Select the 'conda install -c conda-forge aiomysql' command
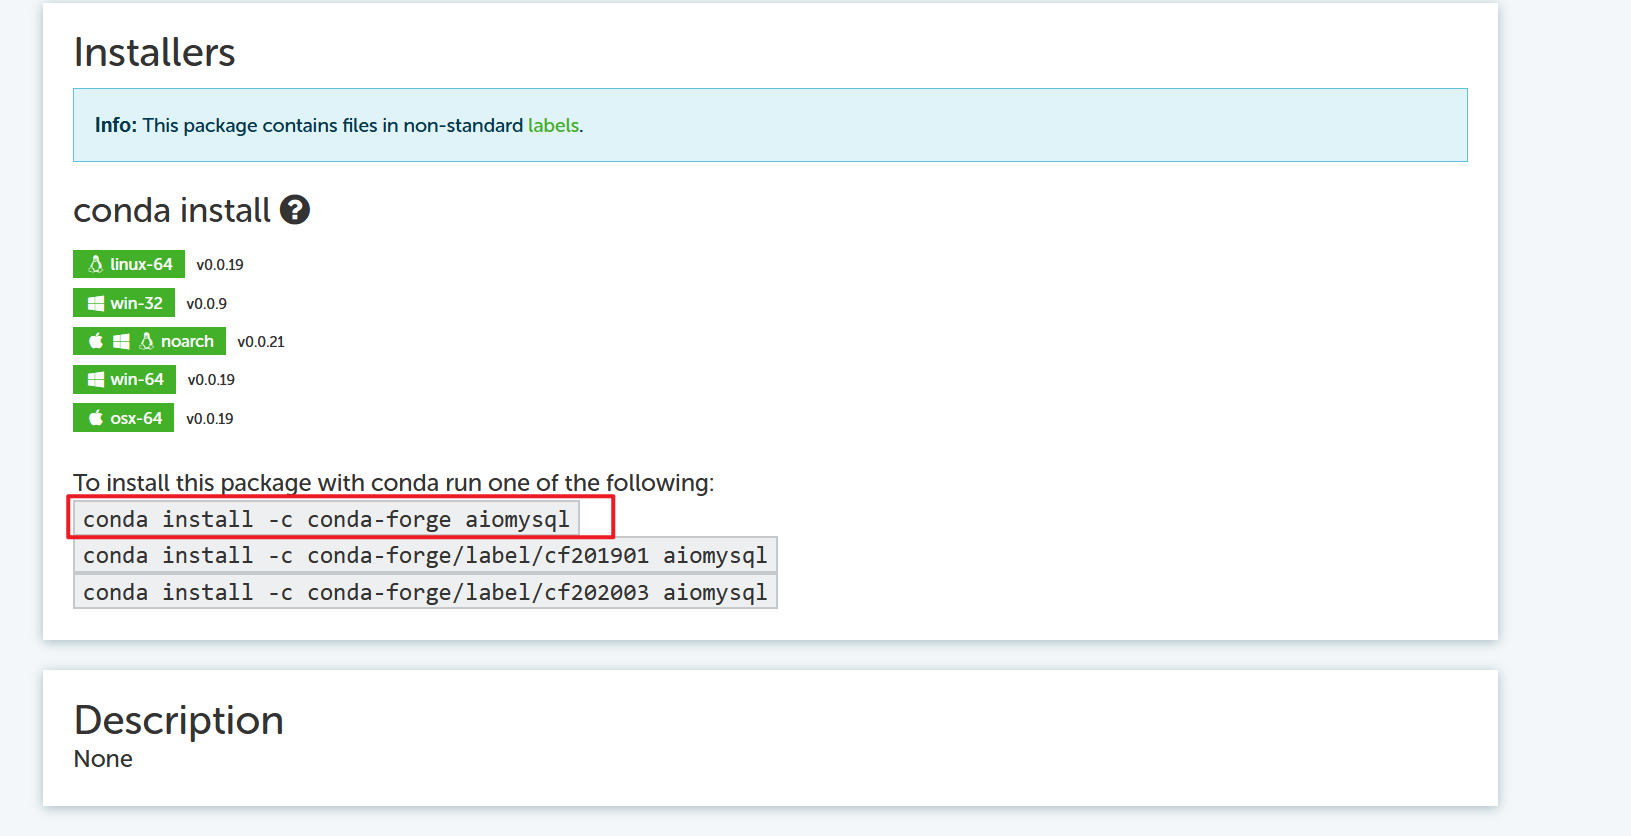Viewport: 1631px width, 836px height. point(326,519)
